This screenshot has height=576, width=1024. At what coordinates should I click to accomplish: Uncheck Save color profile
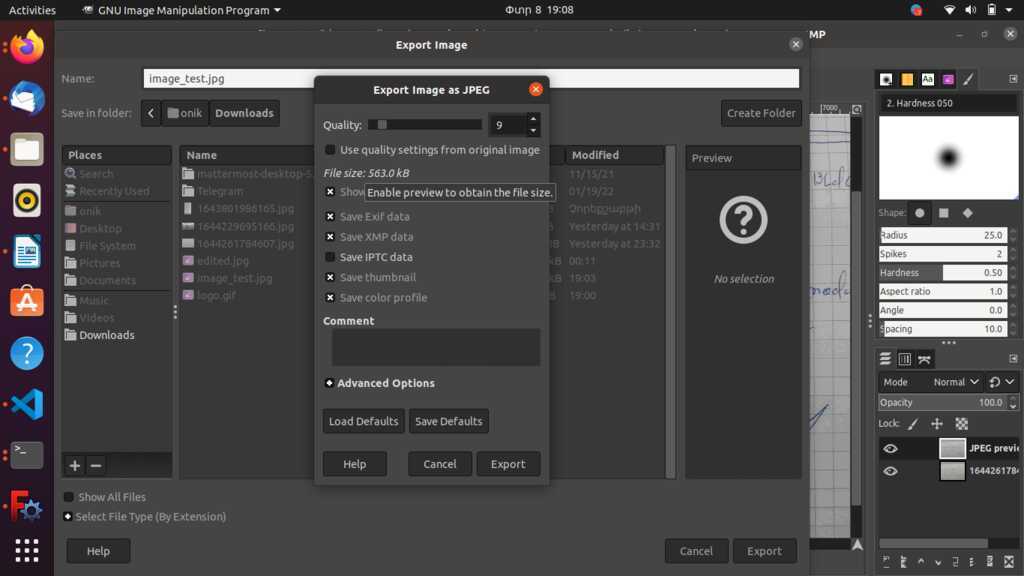click(330, 298)
